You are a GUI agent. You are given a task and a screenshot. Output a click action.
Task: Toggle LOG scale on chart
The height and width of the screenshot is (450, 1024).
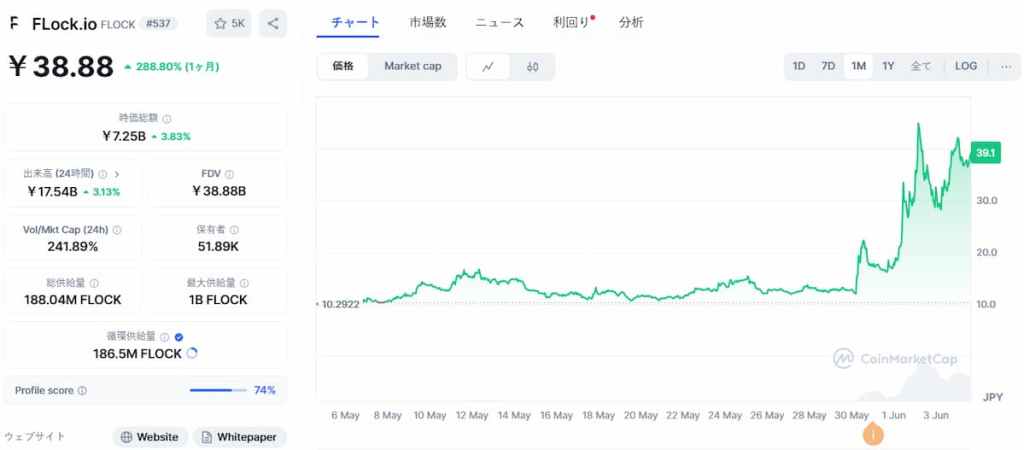tap(965, 67)
